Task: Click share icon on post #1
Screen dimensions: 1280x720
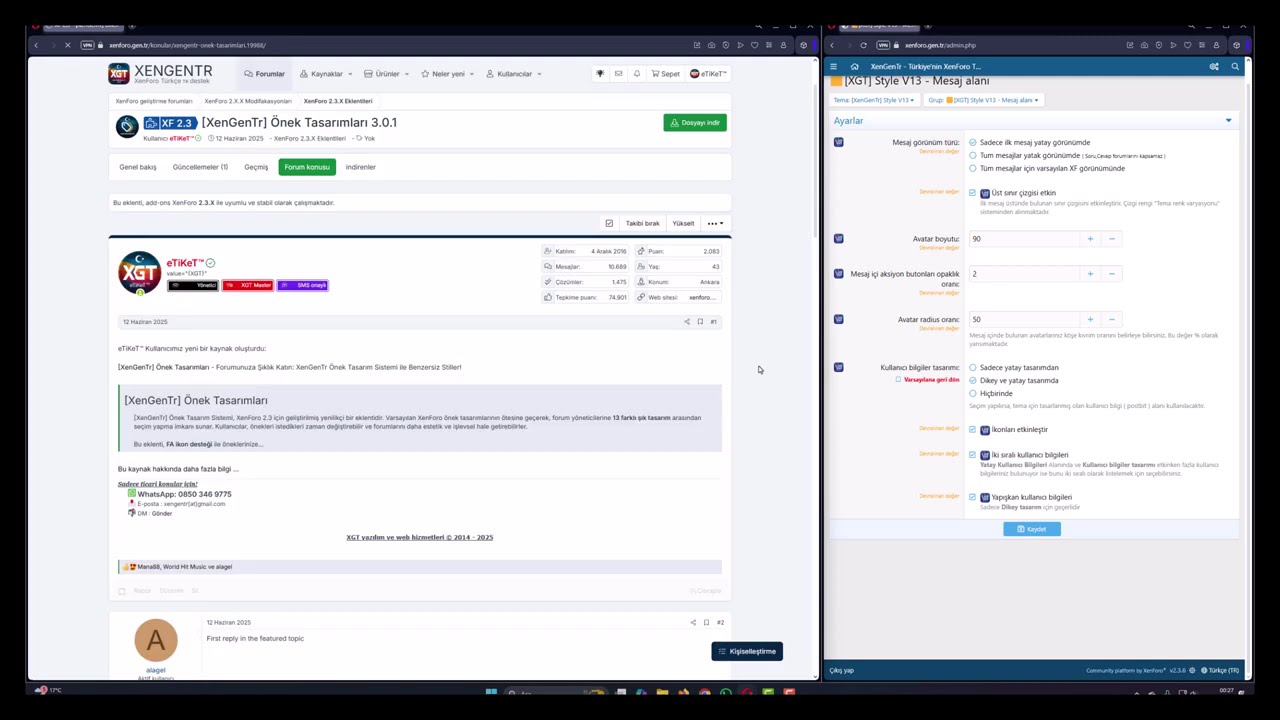Action: [687, 321]
